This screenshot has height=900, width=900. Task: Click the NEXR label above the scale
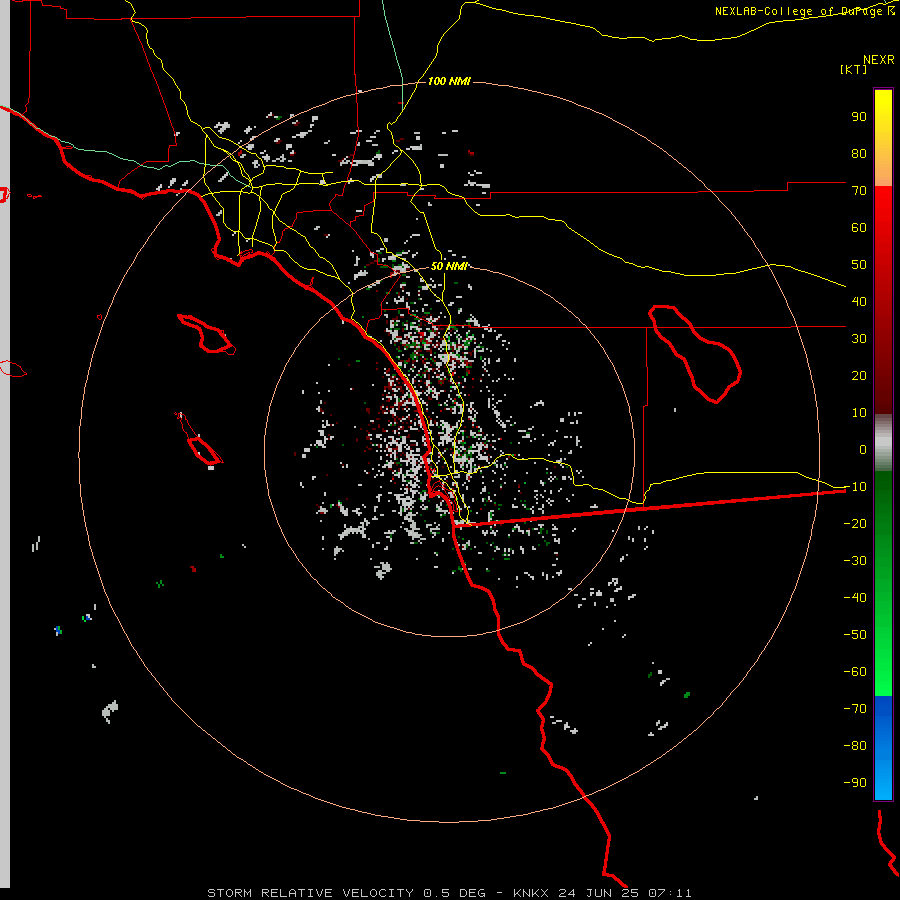pos(879,60)
